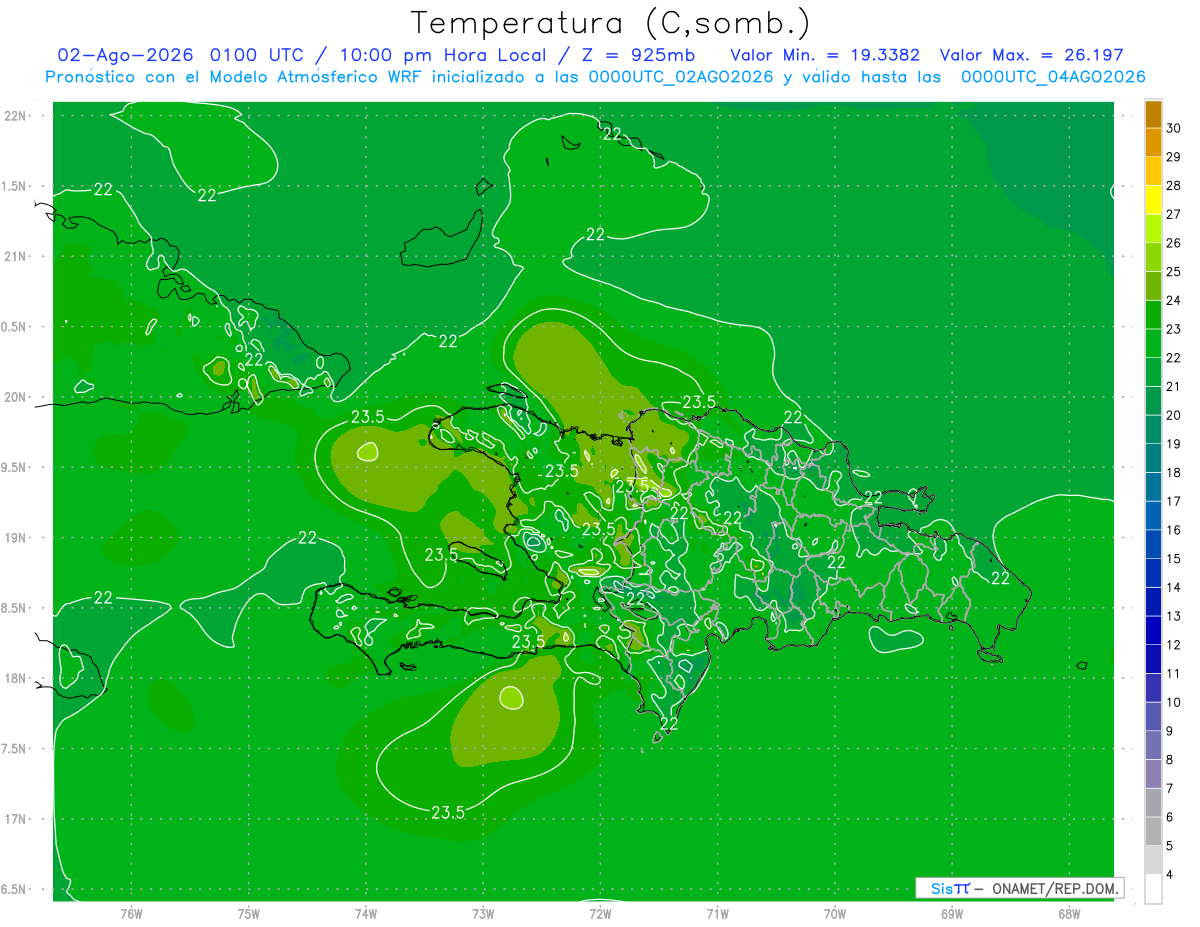Viewport: 1200px width, 927px height.
Task: Click the '68W' longitude axis label
Action: point(1069,913)
